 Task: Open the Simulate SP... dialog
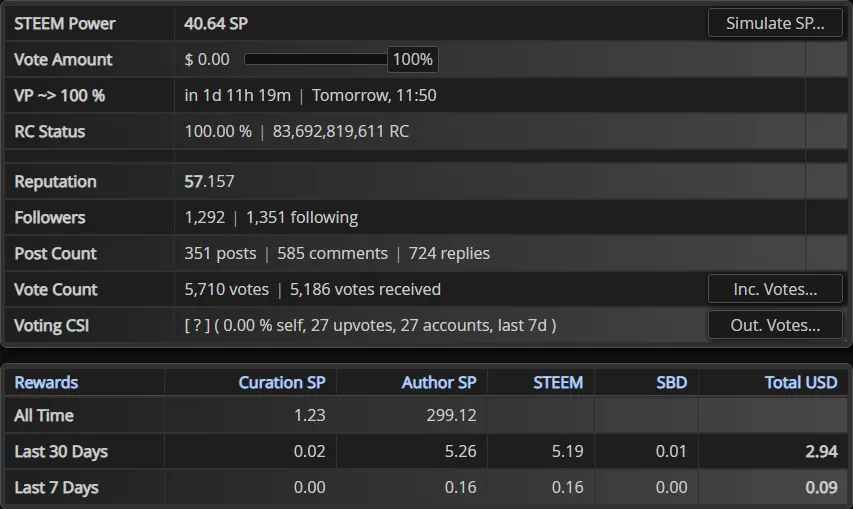(775, 23)
